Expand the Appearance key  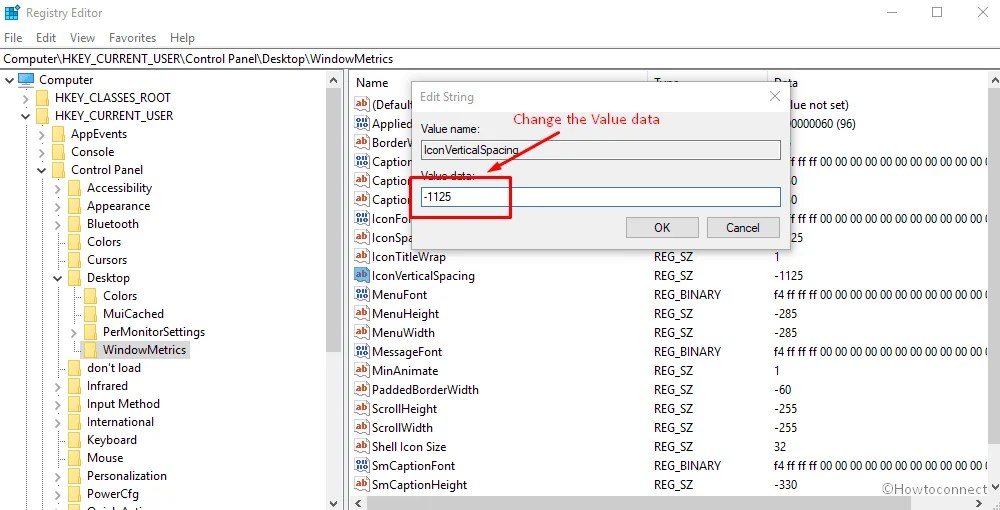pyautogui.click(x=57, y=207)
